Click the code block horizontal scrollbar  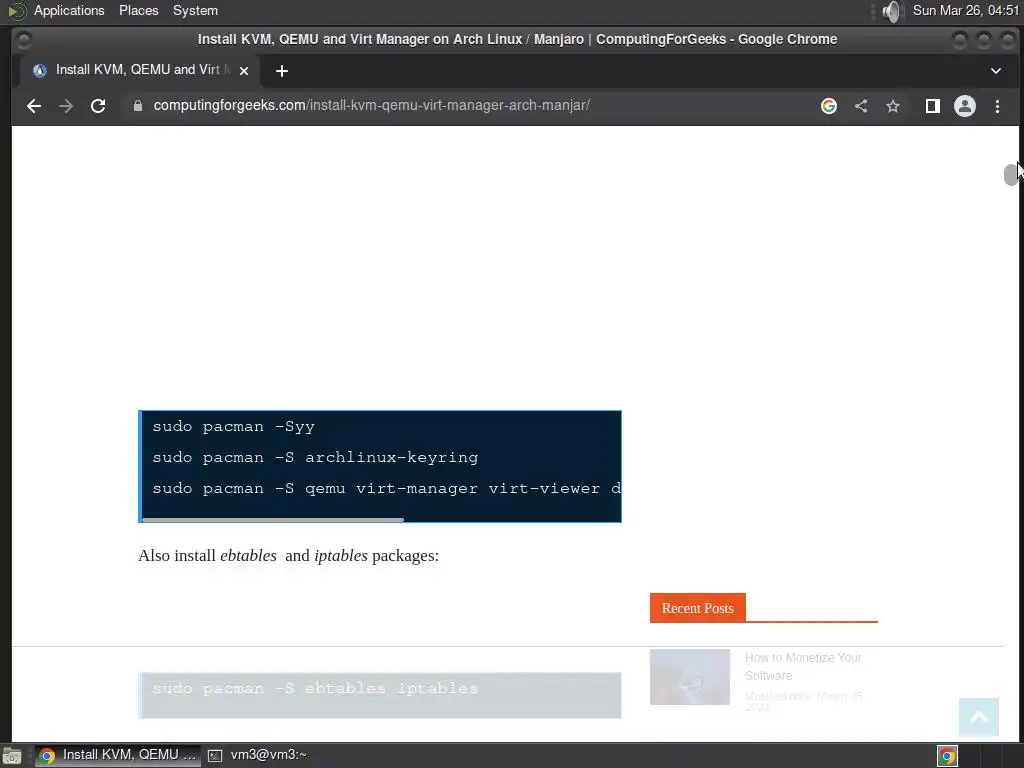coord(273,520)
